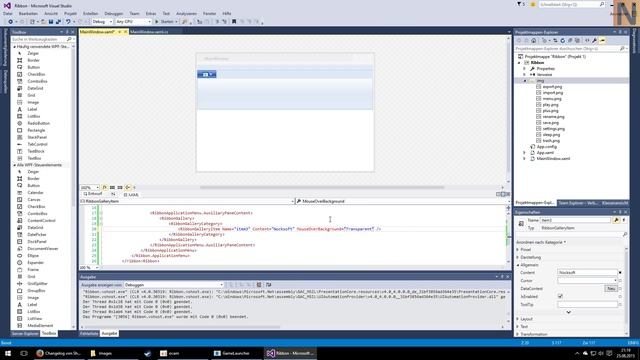Click the wrench icon beside the Name field
Viewport: 640px width, 360px height.
[616, 220]
